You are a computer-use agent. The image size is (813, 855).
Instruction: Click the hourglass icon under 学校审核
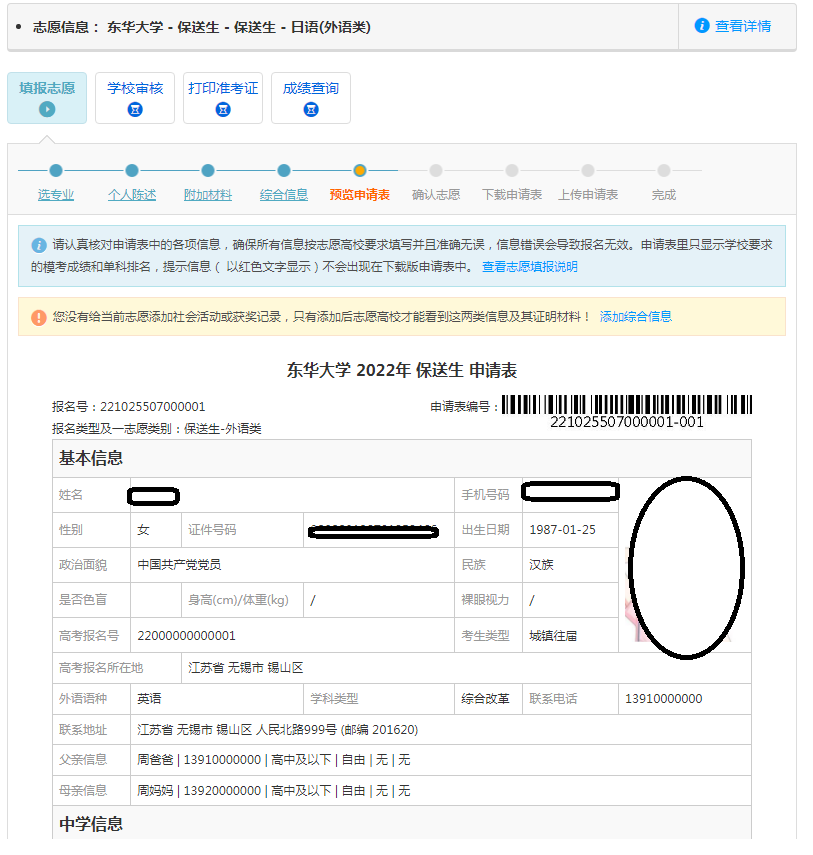(x=135, y=109)
